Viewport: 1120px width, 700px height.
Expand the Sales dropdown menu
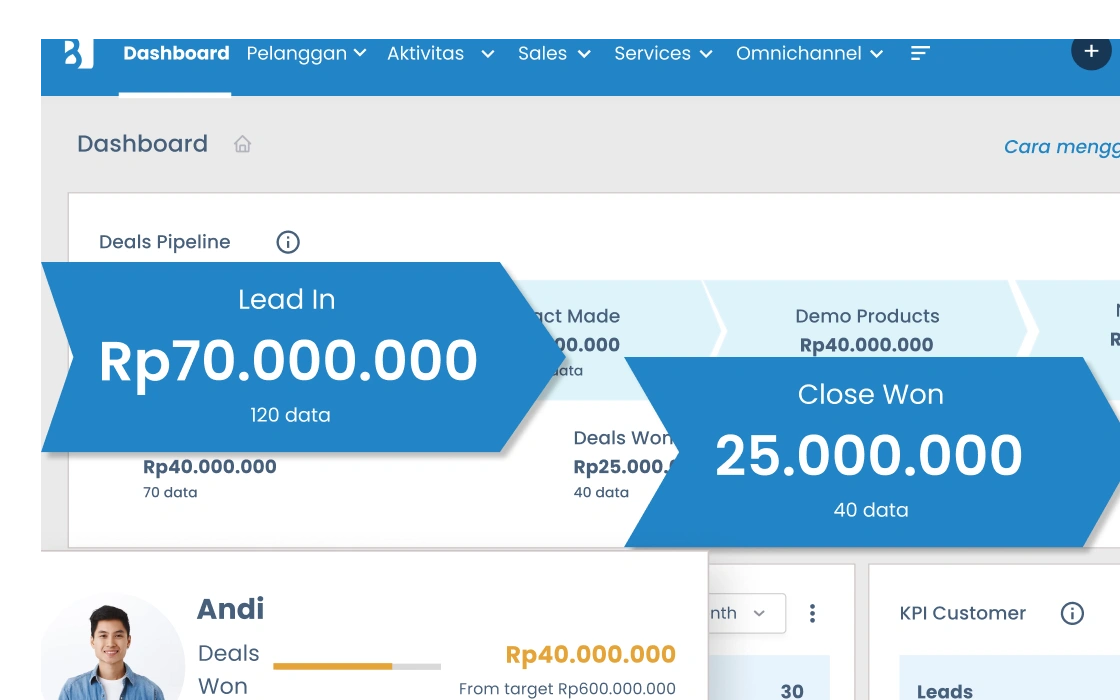point(554,54)
